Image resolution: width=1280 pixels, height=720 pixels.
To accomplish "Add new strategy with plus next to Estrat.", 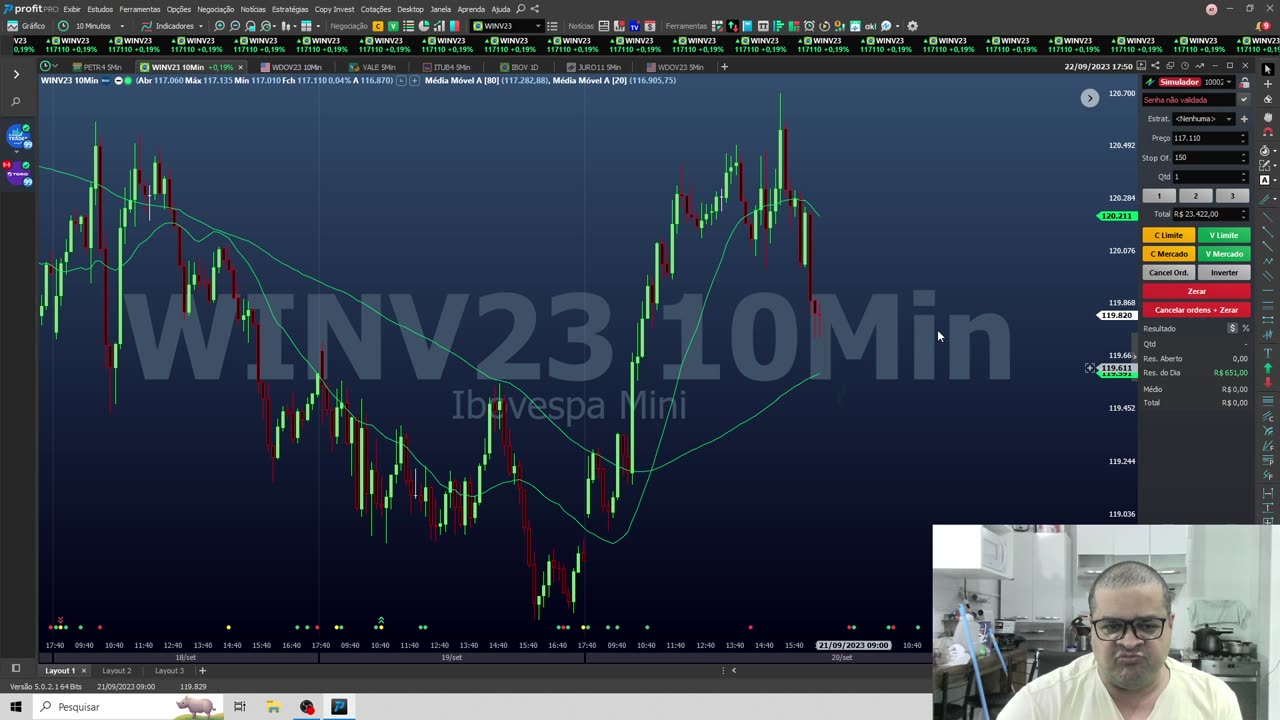I will pyautogui.click(x=1244, y=119).
